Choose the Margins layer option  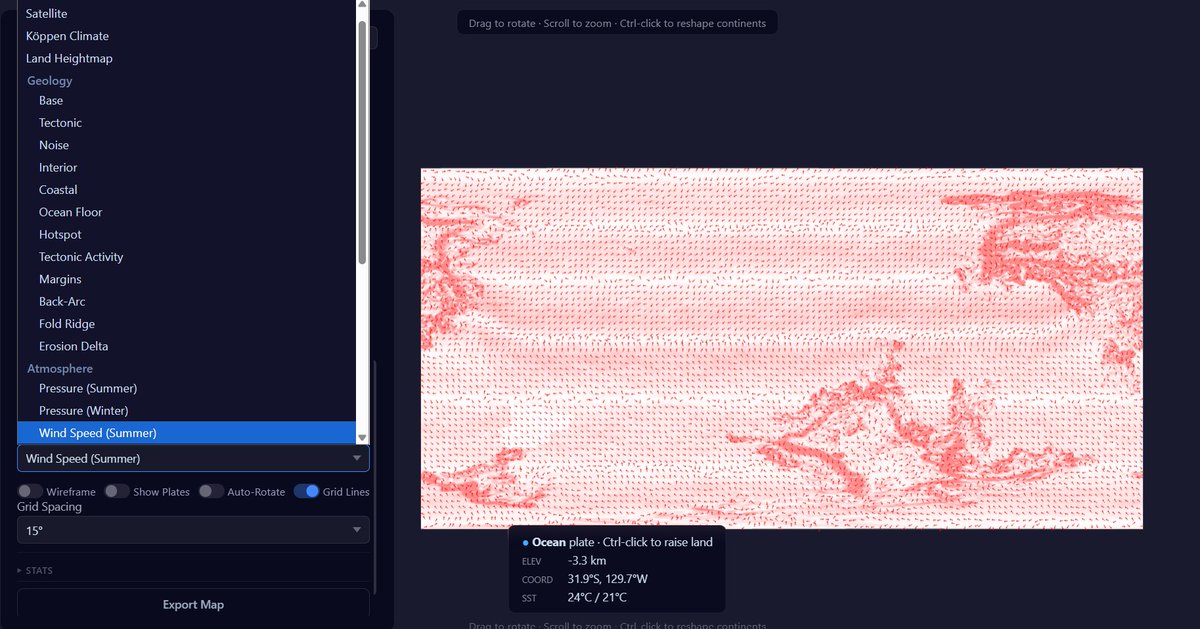187,279
